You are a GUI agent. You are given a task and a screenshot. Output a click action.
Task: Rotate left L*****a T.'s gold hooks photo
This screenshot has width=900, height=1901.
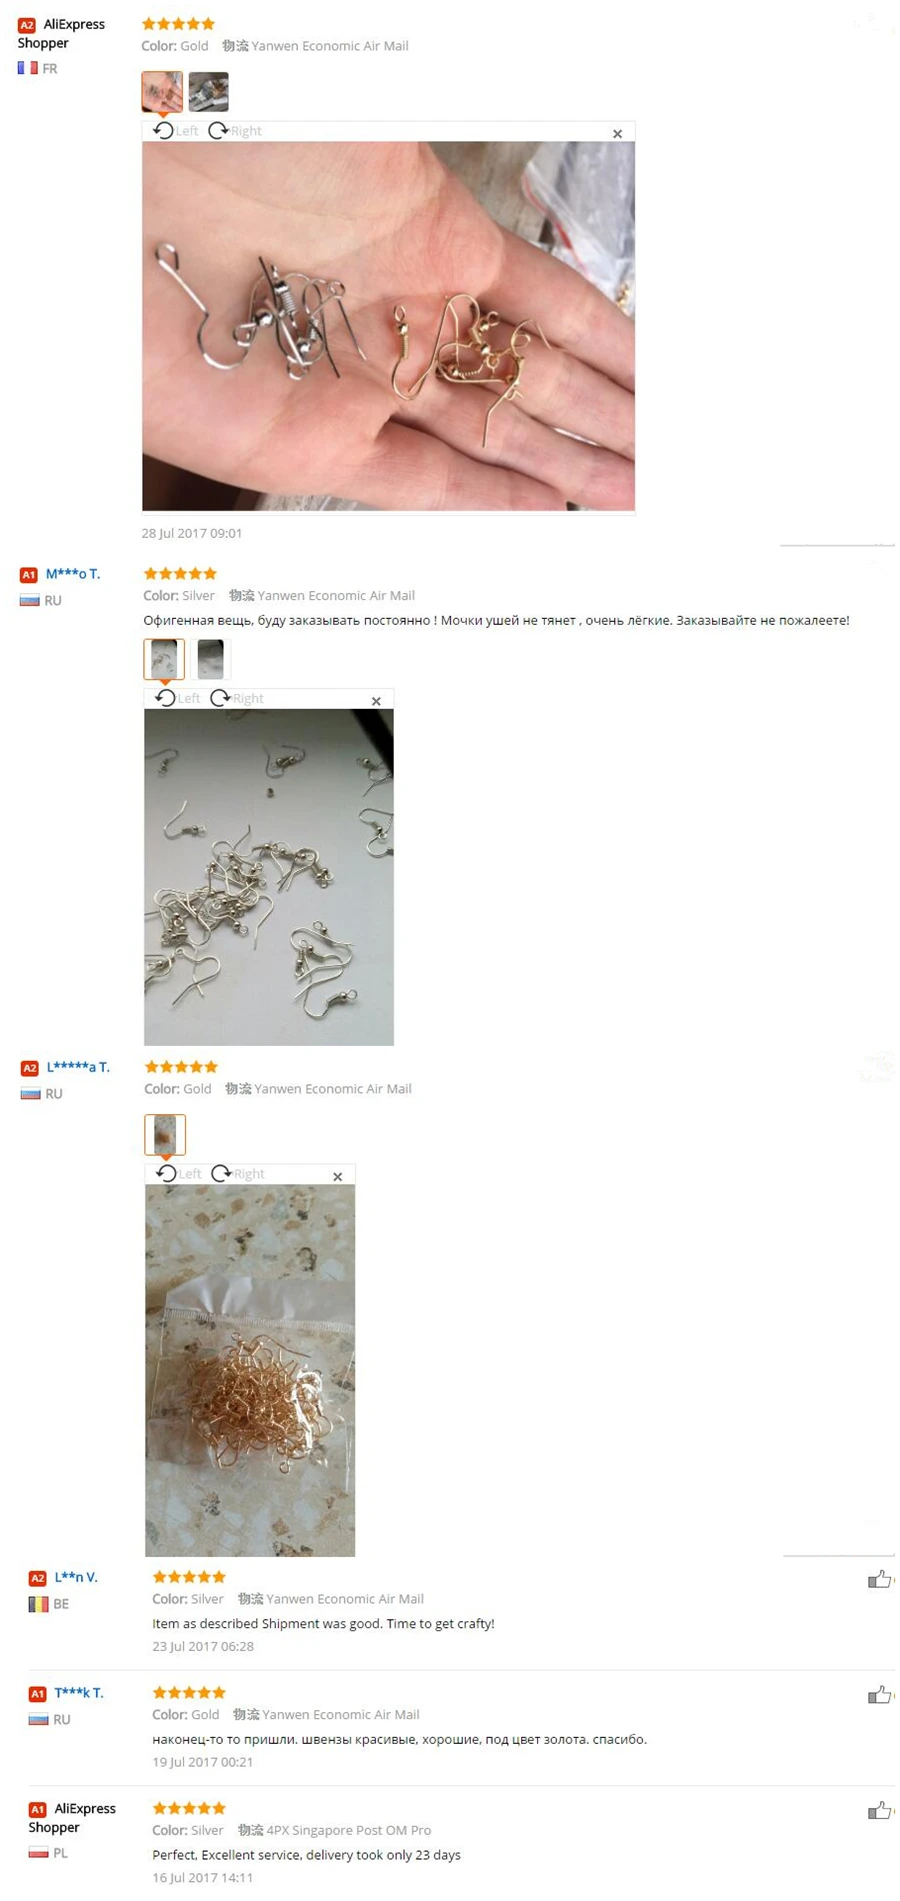tap(179, 1173)
